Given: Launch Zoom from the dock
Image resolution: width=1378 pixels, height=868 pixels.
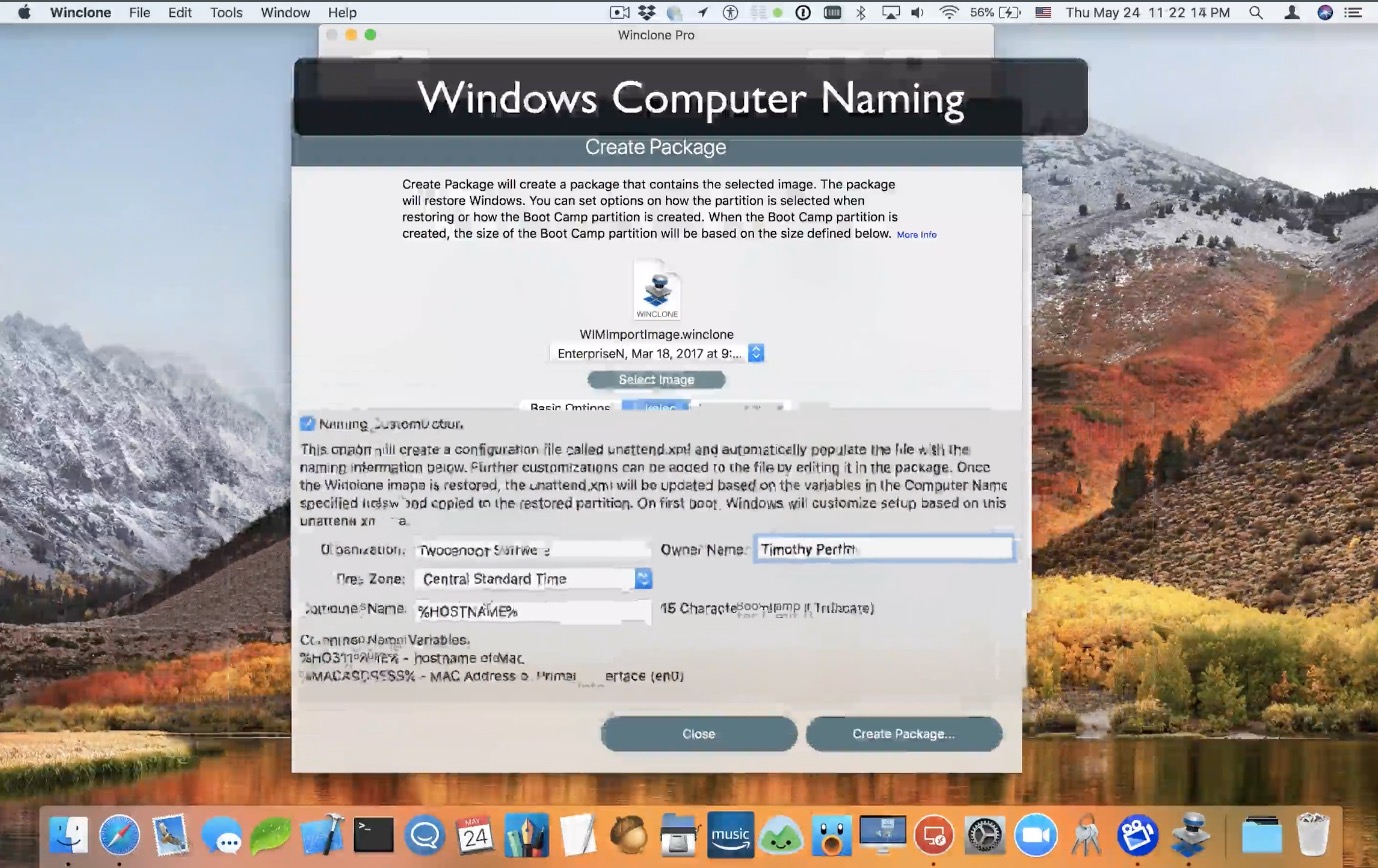Looking at the screenshot, I should (x=1036, y=834).
